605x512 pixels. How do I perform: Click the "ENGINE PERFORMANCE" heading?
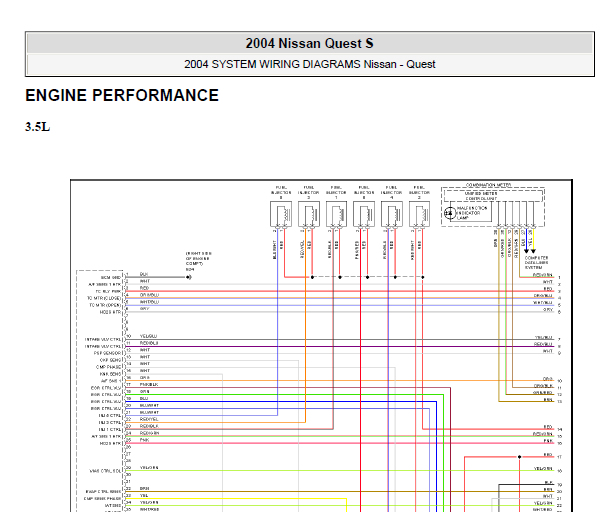pos(122,95)
